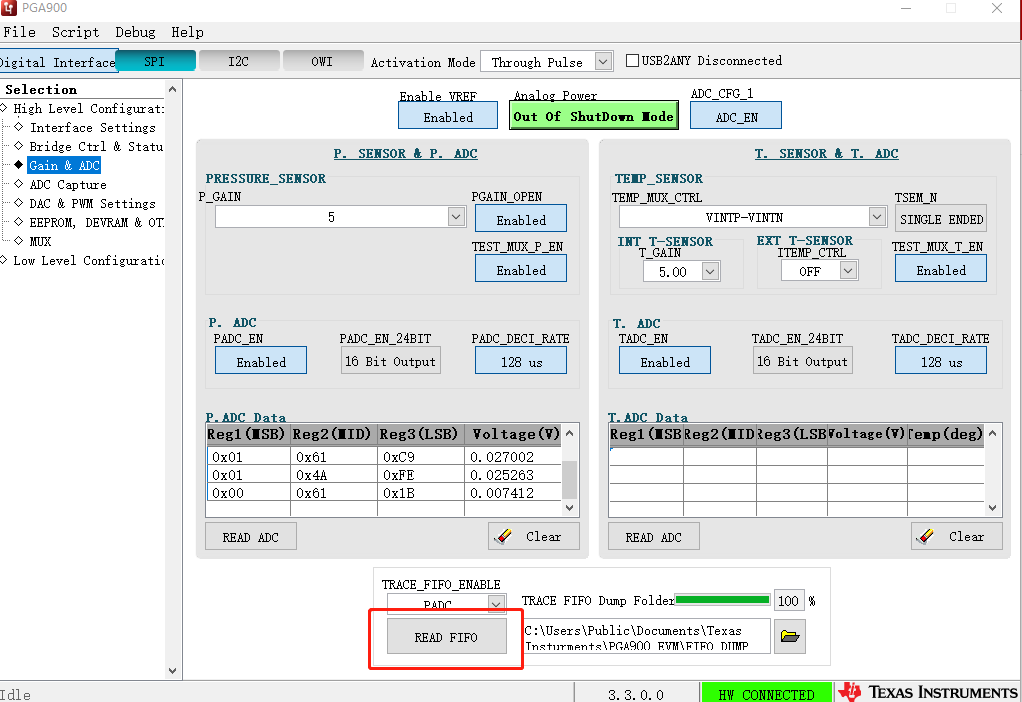
Task: Click the Selection panel scroll up arrow
Action: tap(172, 89)
